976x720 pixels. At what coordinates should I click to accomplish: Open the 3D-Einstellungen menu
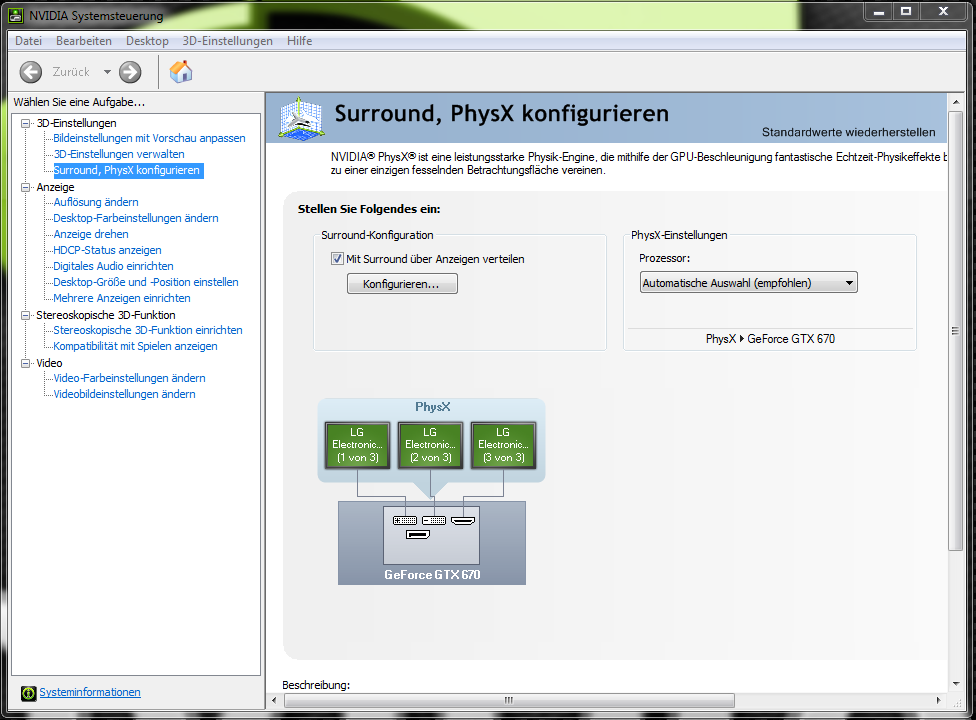coord(228,41)
